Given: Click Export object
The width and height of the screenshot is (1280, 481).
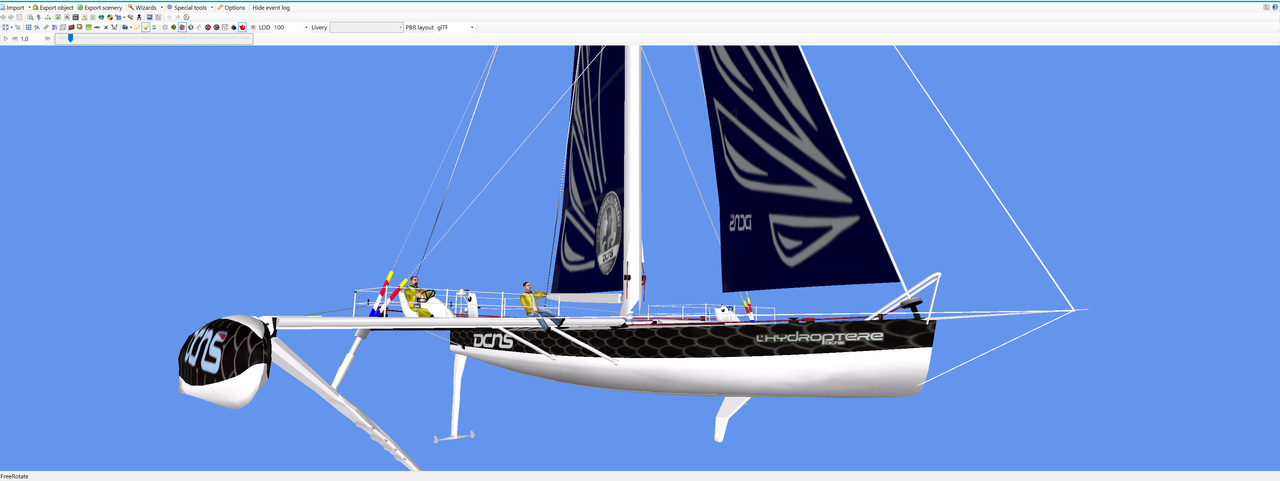Looking at the screenshot, I should click(52, 7).
